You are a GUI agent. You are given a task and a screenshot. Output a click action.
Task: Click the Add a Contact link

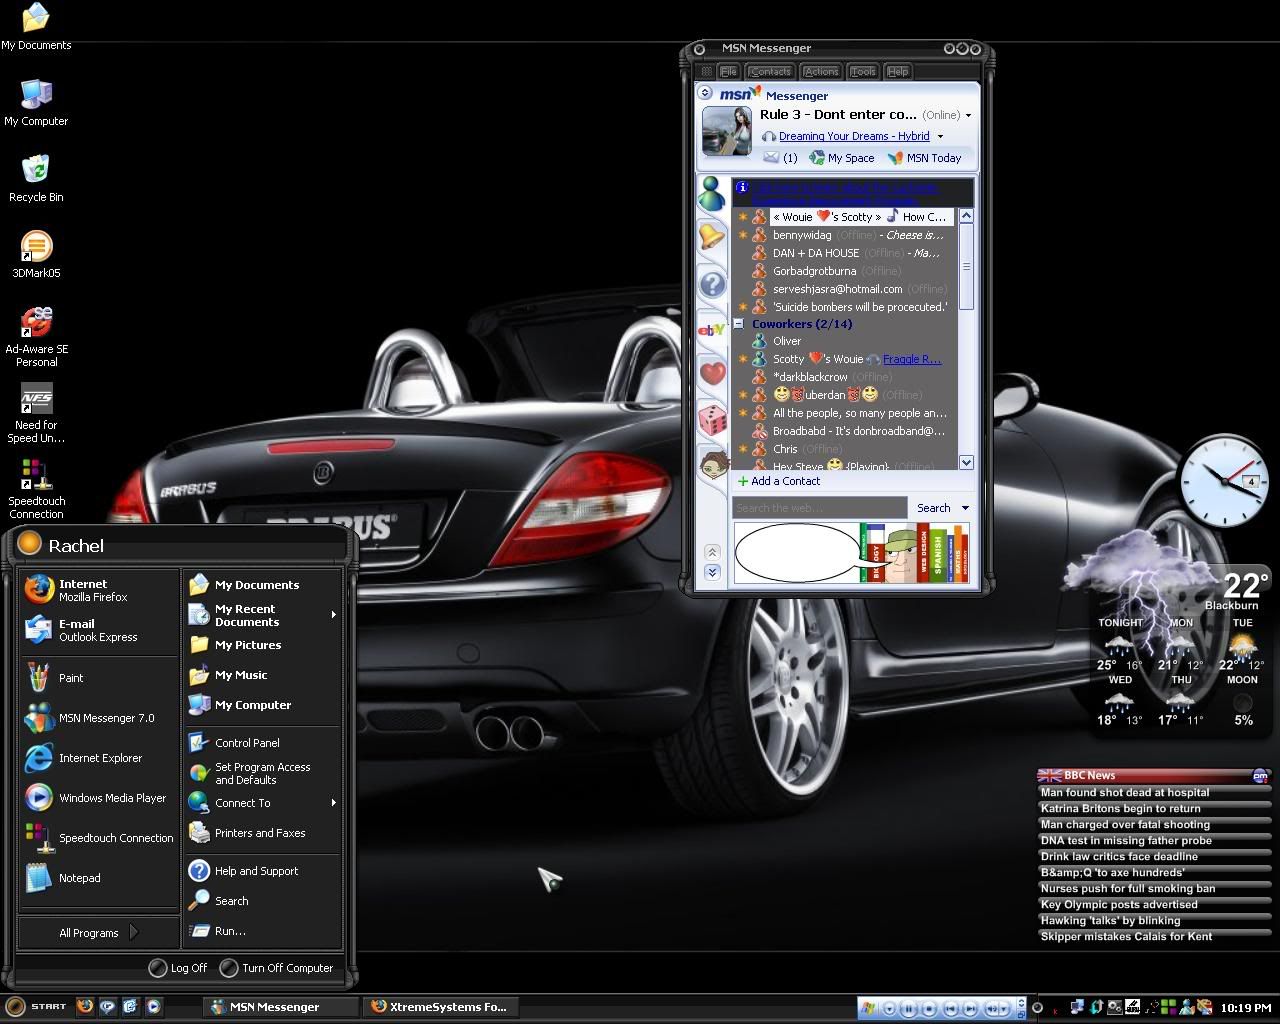(785, 481)
